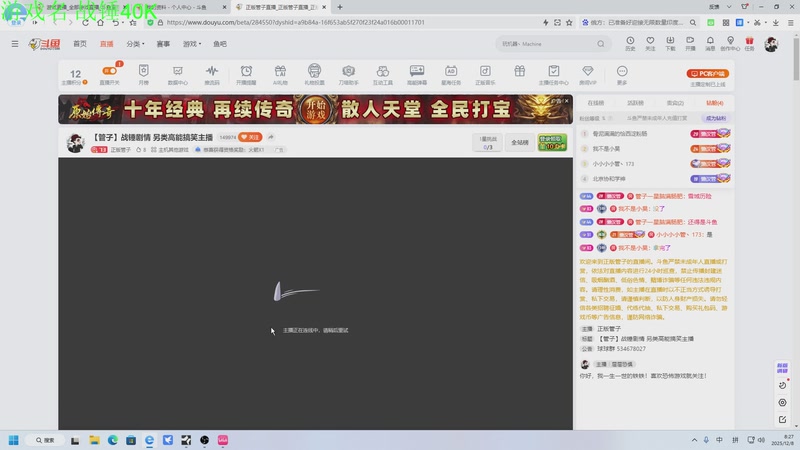This screenshot has height=450, width=800.
Task: Open the 礼物投票 gift voting icon
Action: click(314, 74)
